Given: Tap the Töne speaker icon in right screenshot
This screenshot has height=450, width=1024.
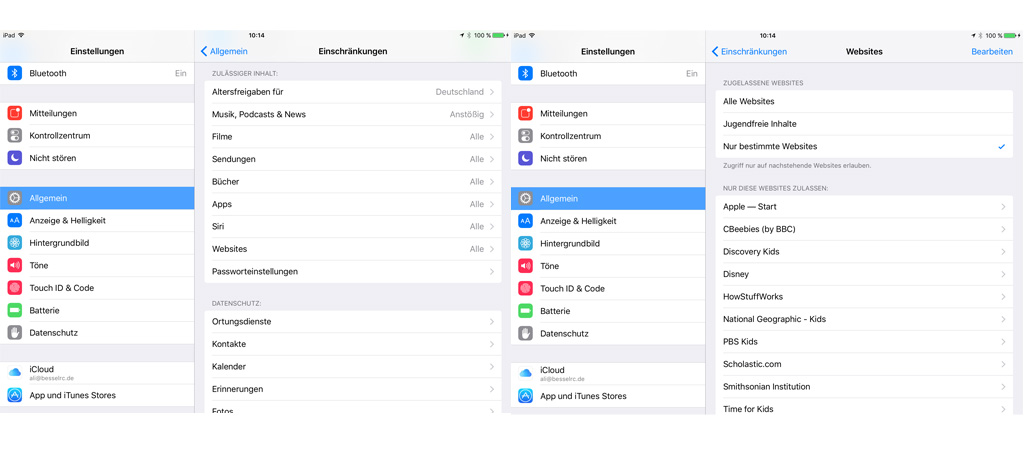Looking at the screenshot, I should pos(525,266).
